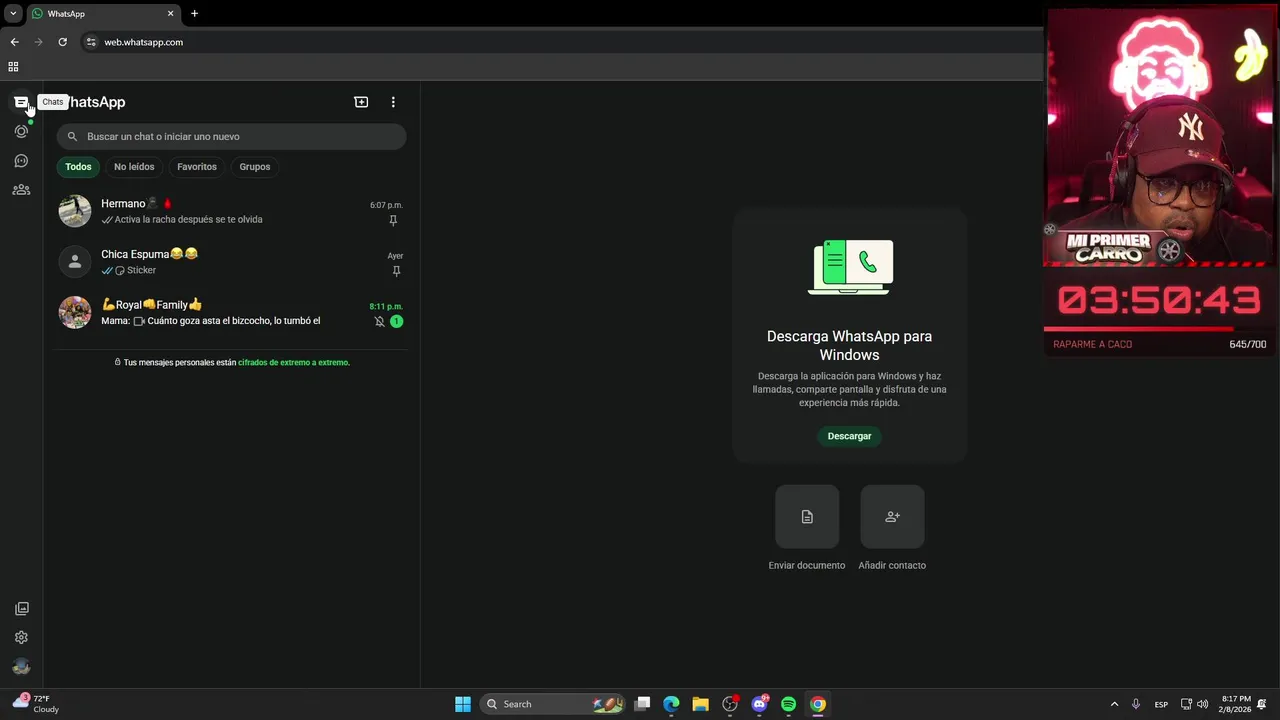Click pin icon on Chica Espuma chat
This screenshot has height=720, width=1280.
click(x=396, y=271)
